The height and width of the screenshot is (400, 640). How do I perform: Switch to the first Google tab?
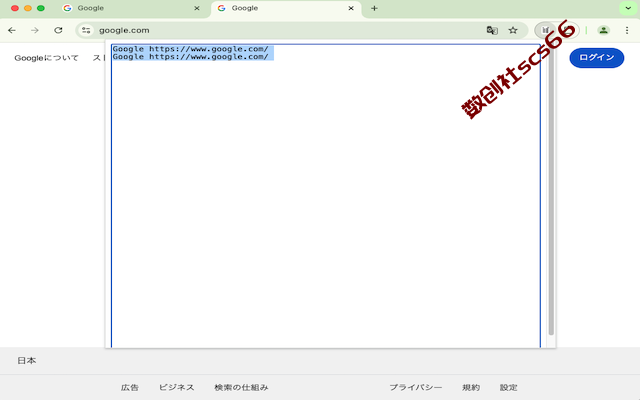(131, 9)
